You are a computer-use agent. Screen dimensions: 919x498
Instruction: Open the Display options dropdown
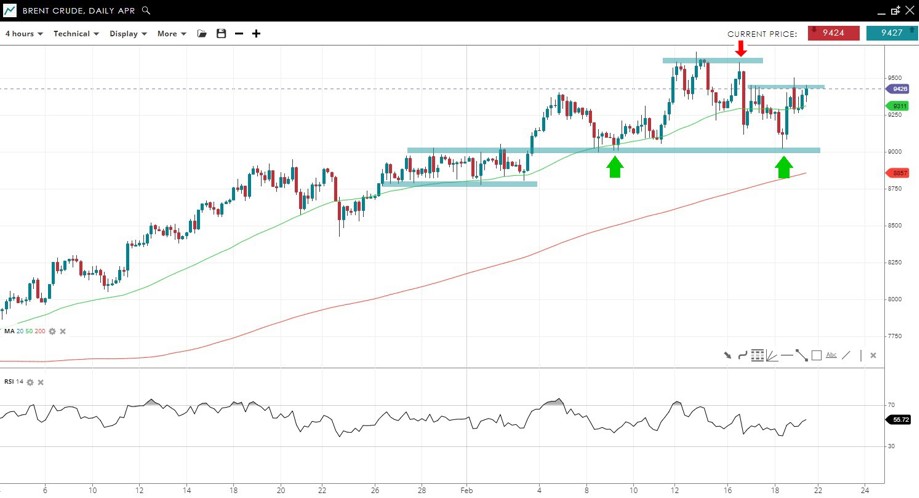(128, 34)
